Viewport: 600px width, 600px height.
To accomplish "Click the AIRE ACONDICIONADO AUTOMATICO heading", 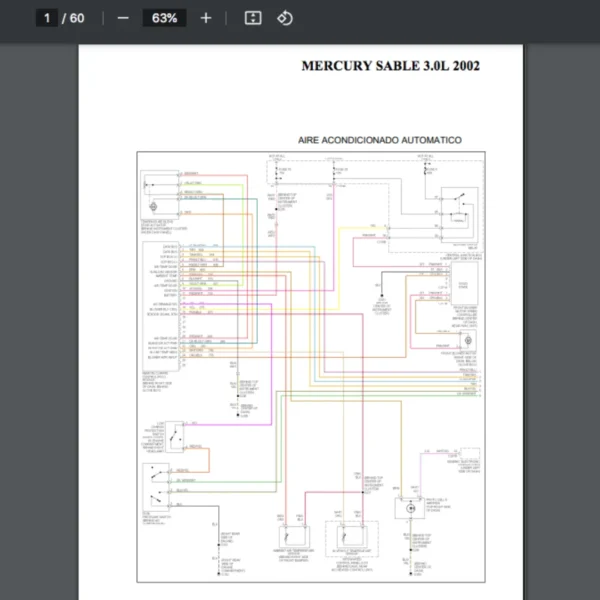I will click(x=379, y=140).
